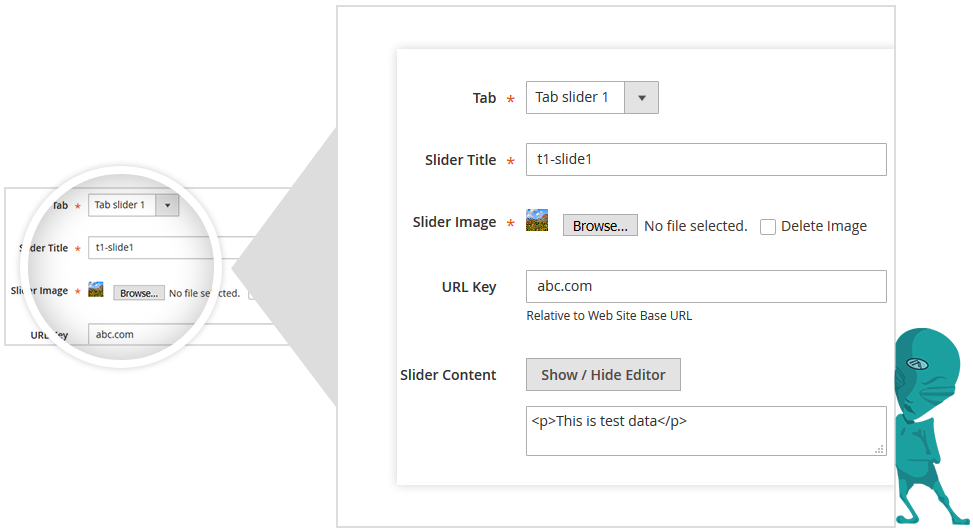The image size is (973, 532).
Task: Focus the large Slider Title field containing t1-slide1
Action: 706,160
